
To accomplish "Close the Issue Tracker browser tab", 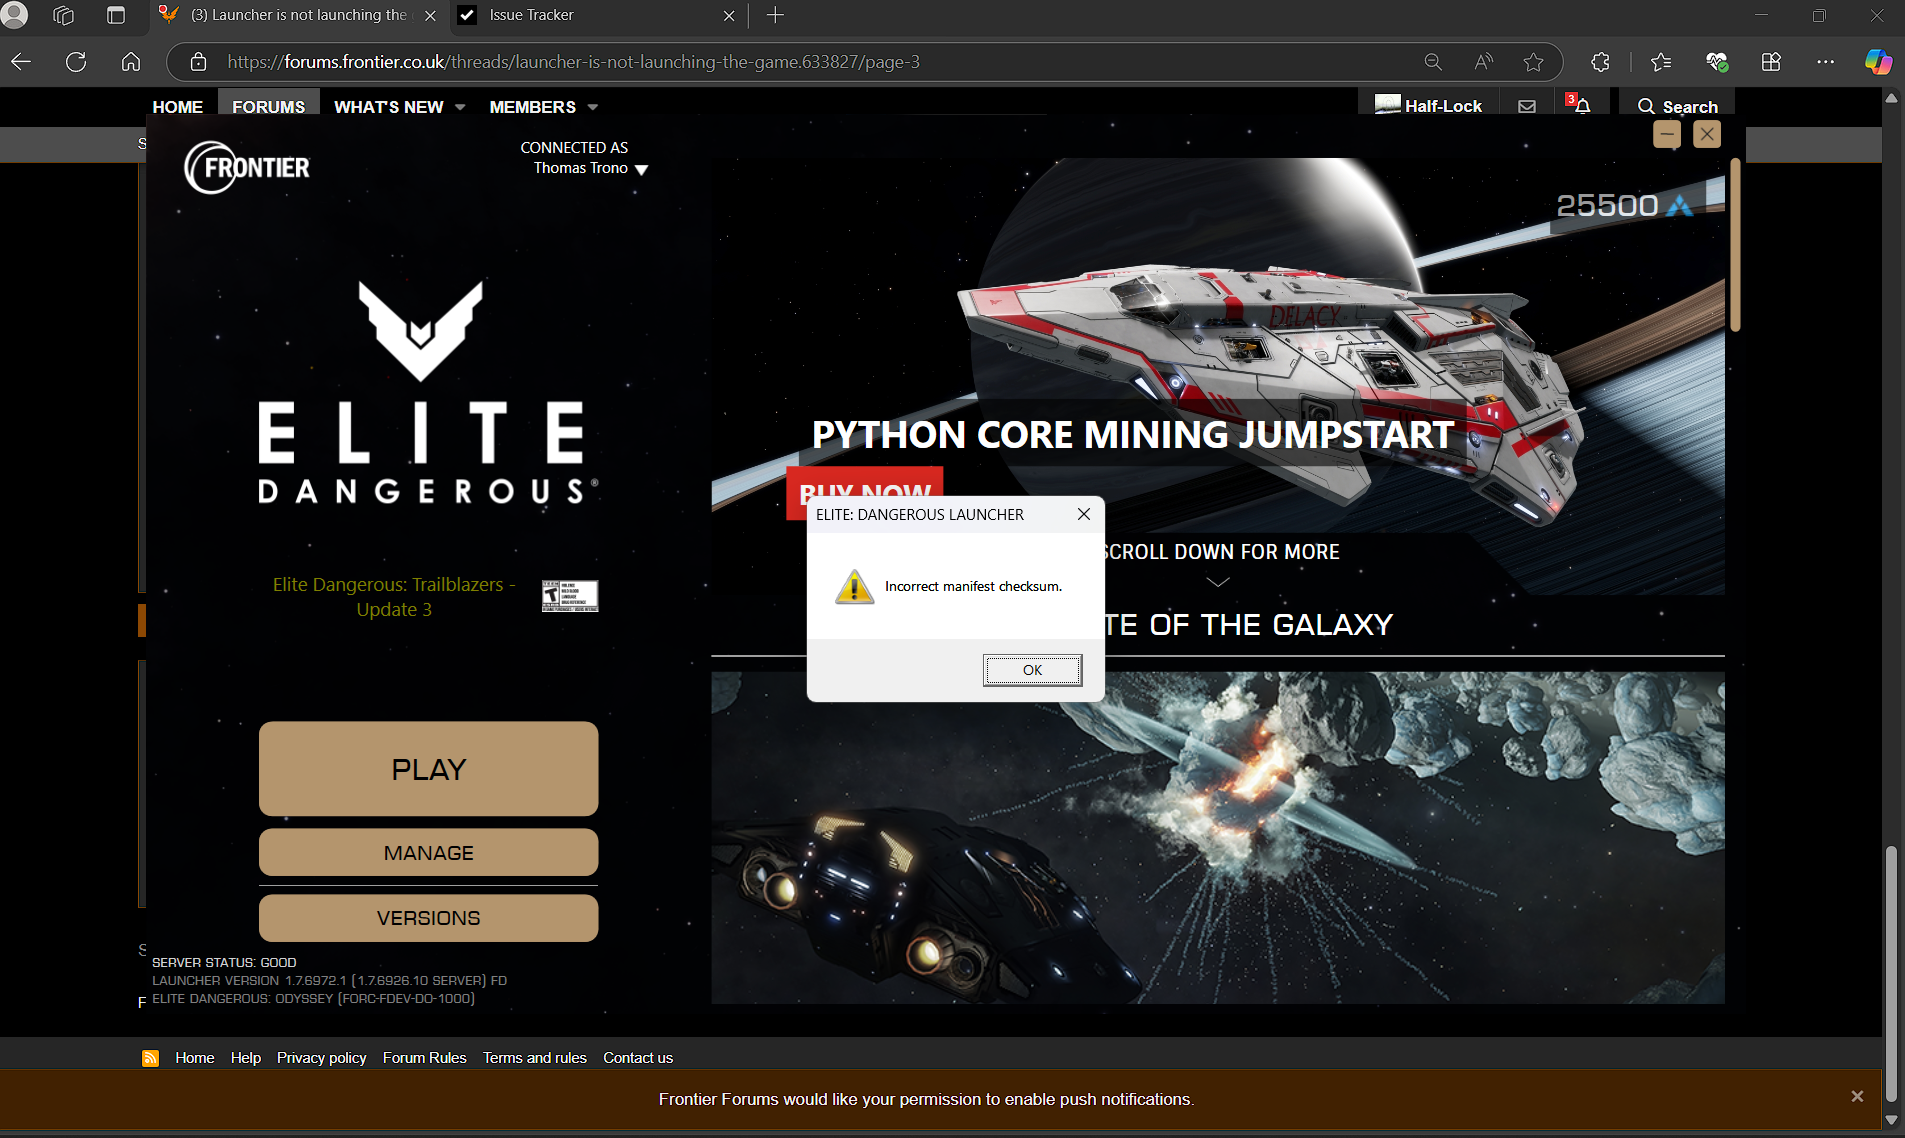I will tap(728, 16).
